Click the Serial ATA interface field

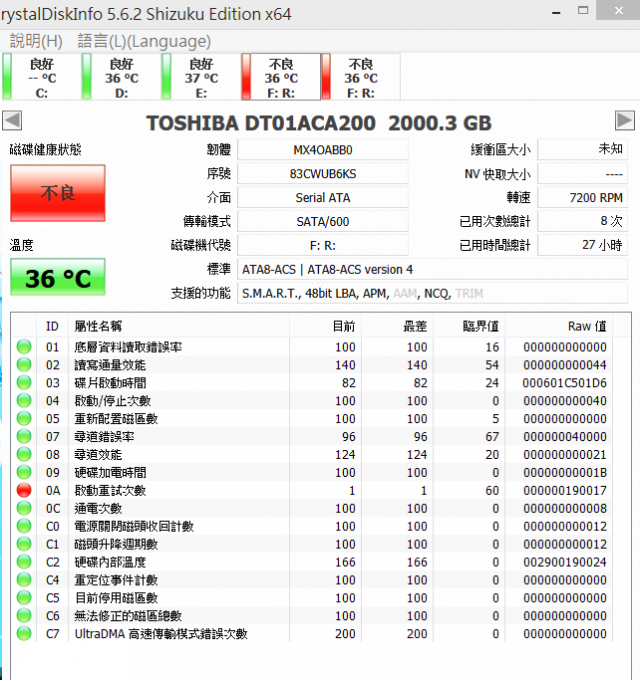pos(323,198)
